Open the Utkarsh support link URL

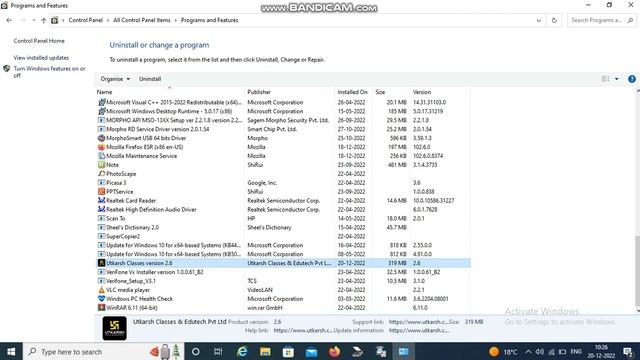(418, 322)
